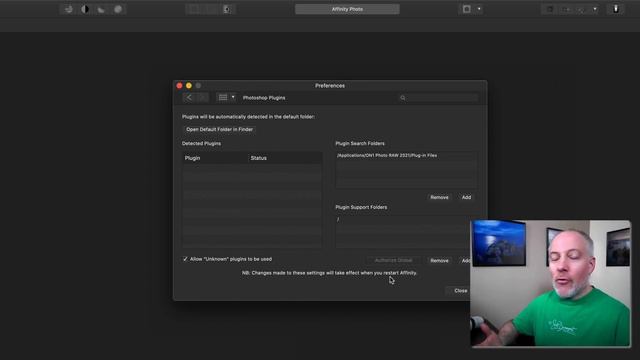Click the Assistant icon at toolbar's far right
Viewport: 640px width, 360px height.
(616, 9)
